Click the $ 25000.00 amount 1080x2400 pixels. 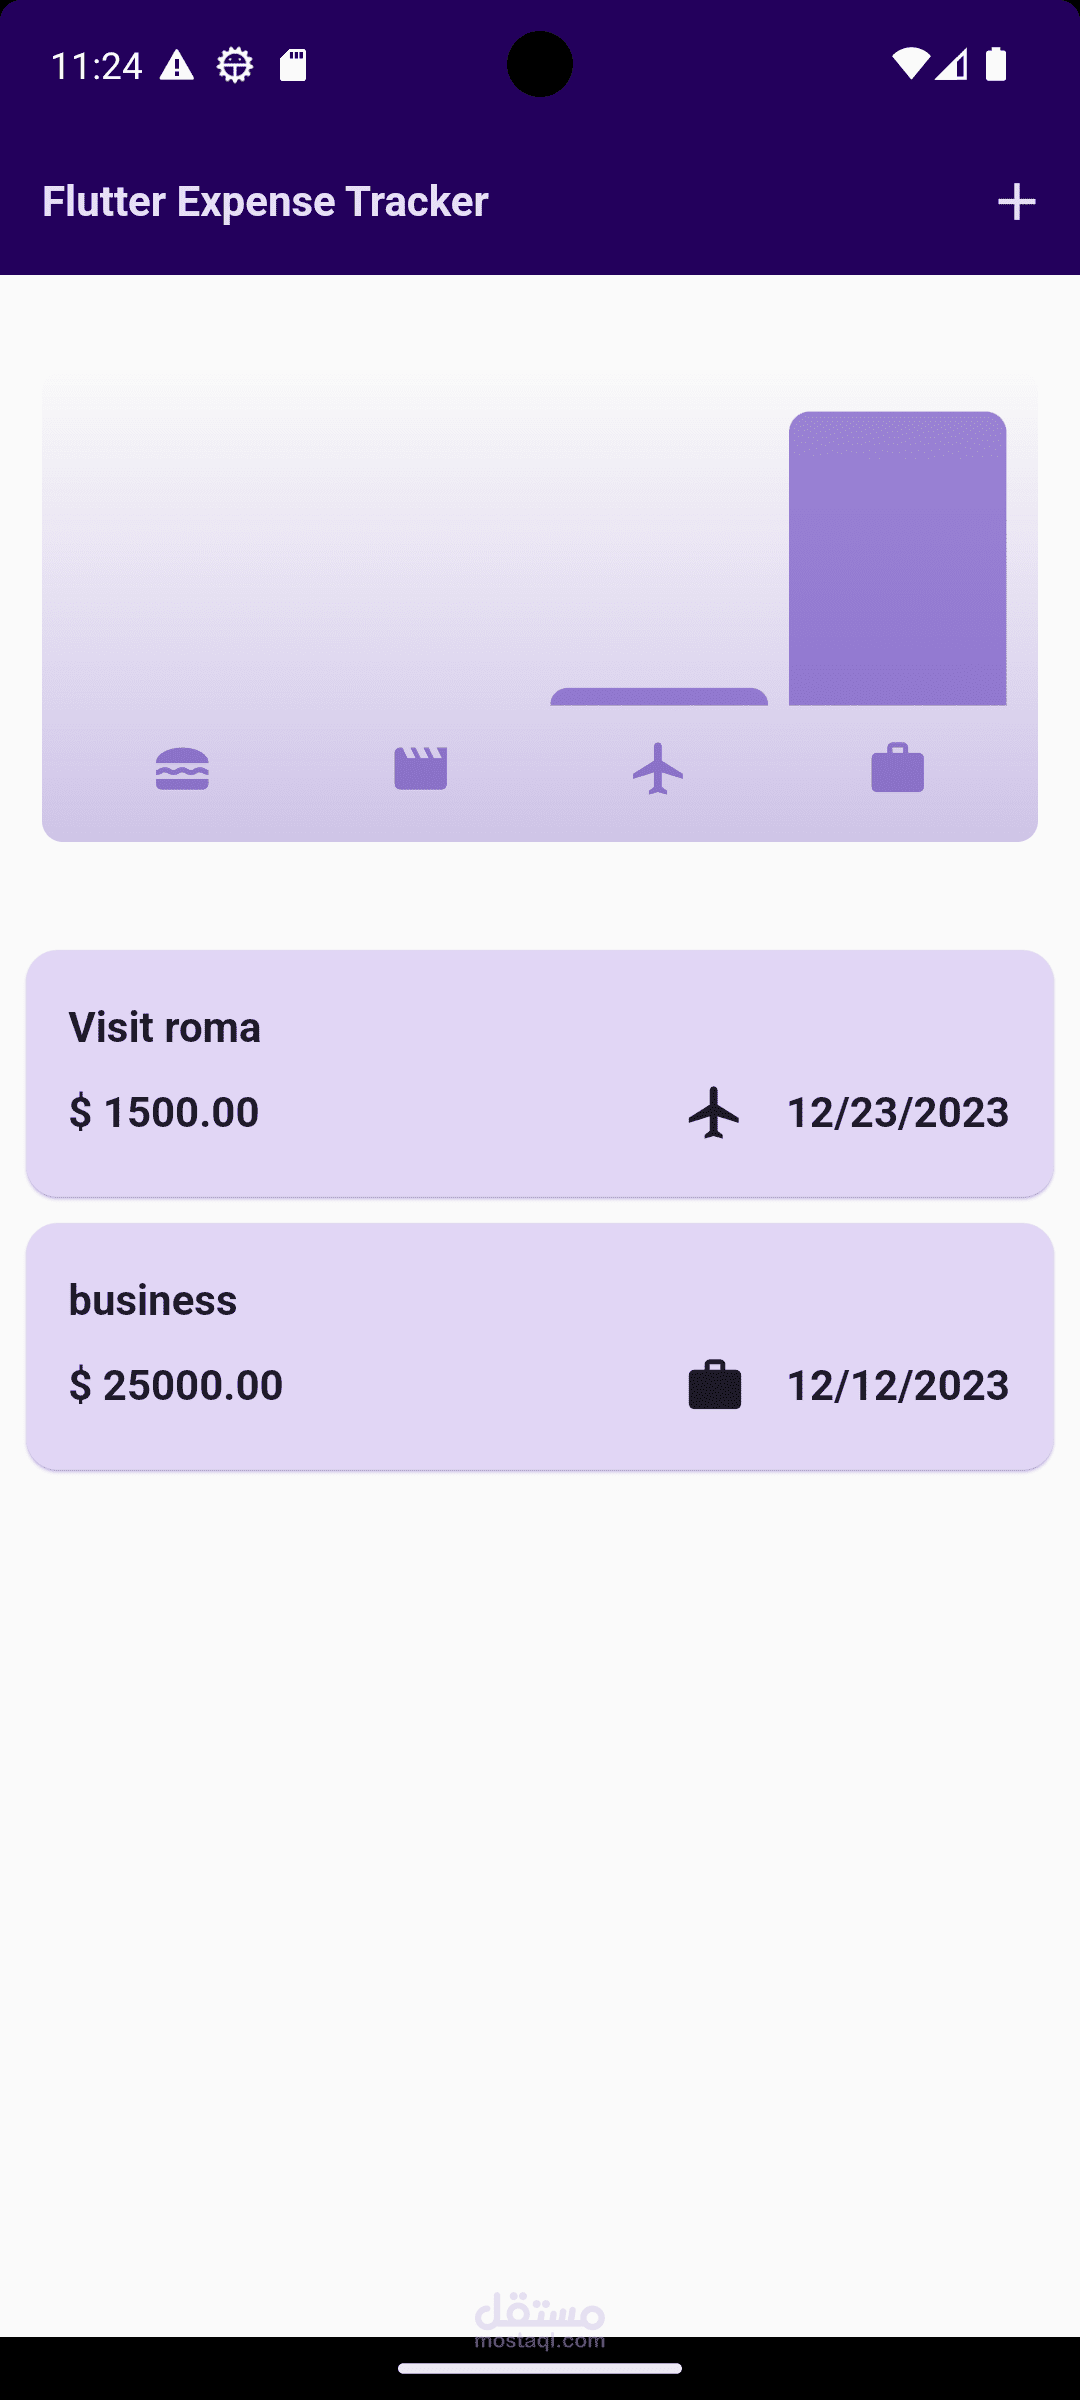click(176, 1386)
